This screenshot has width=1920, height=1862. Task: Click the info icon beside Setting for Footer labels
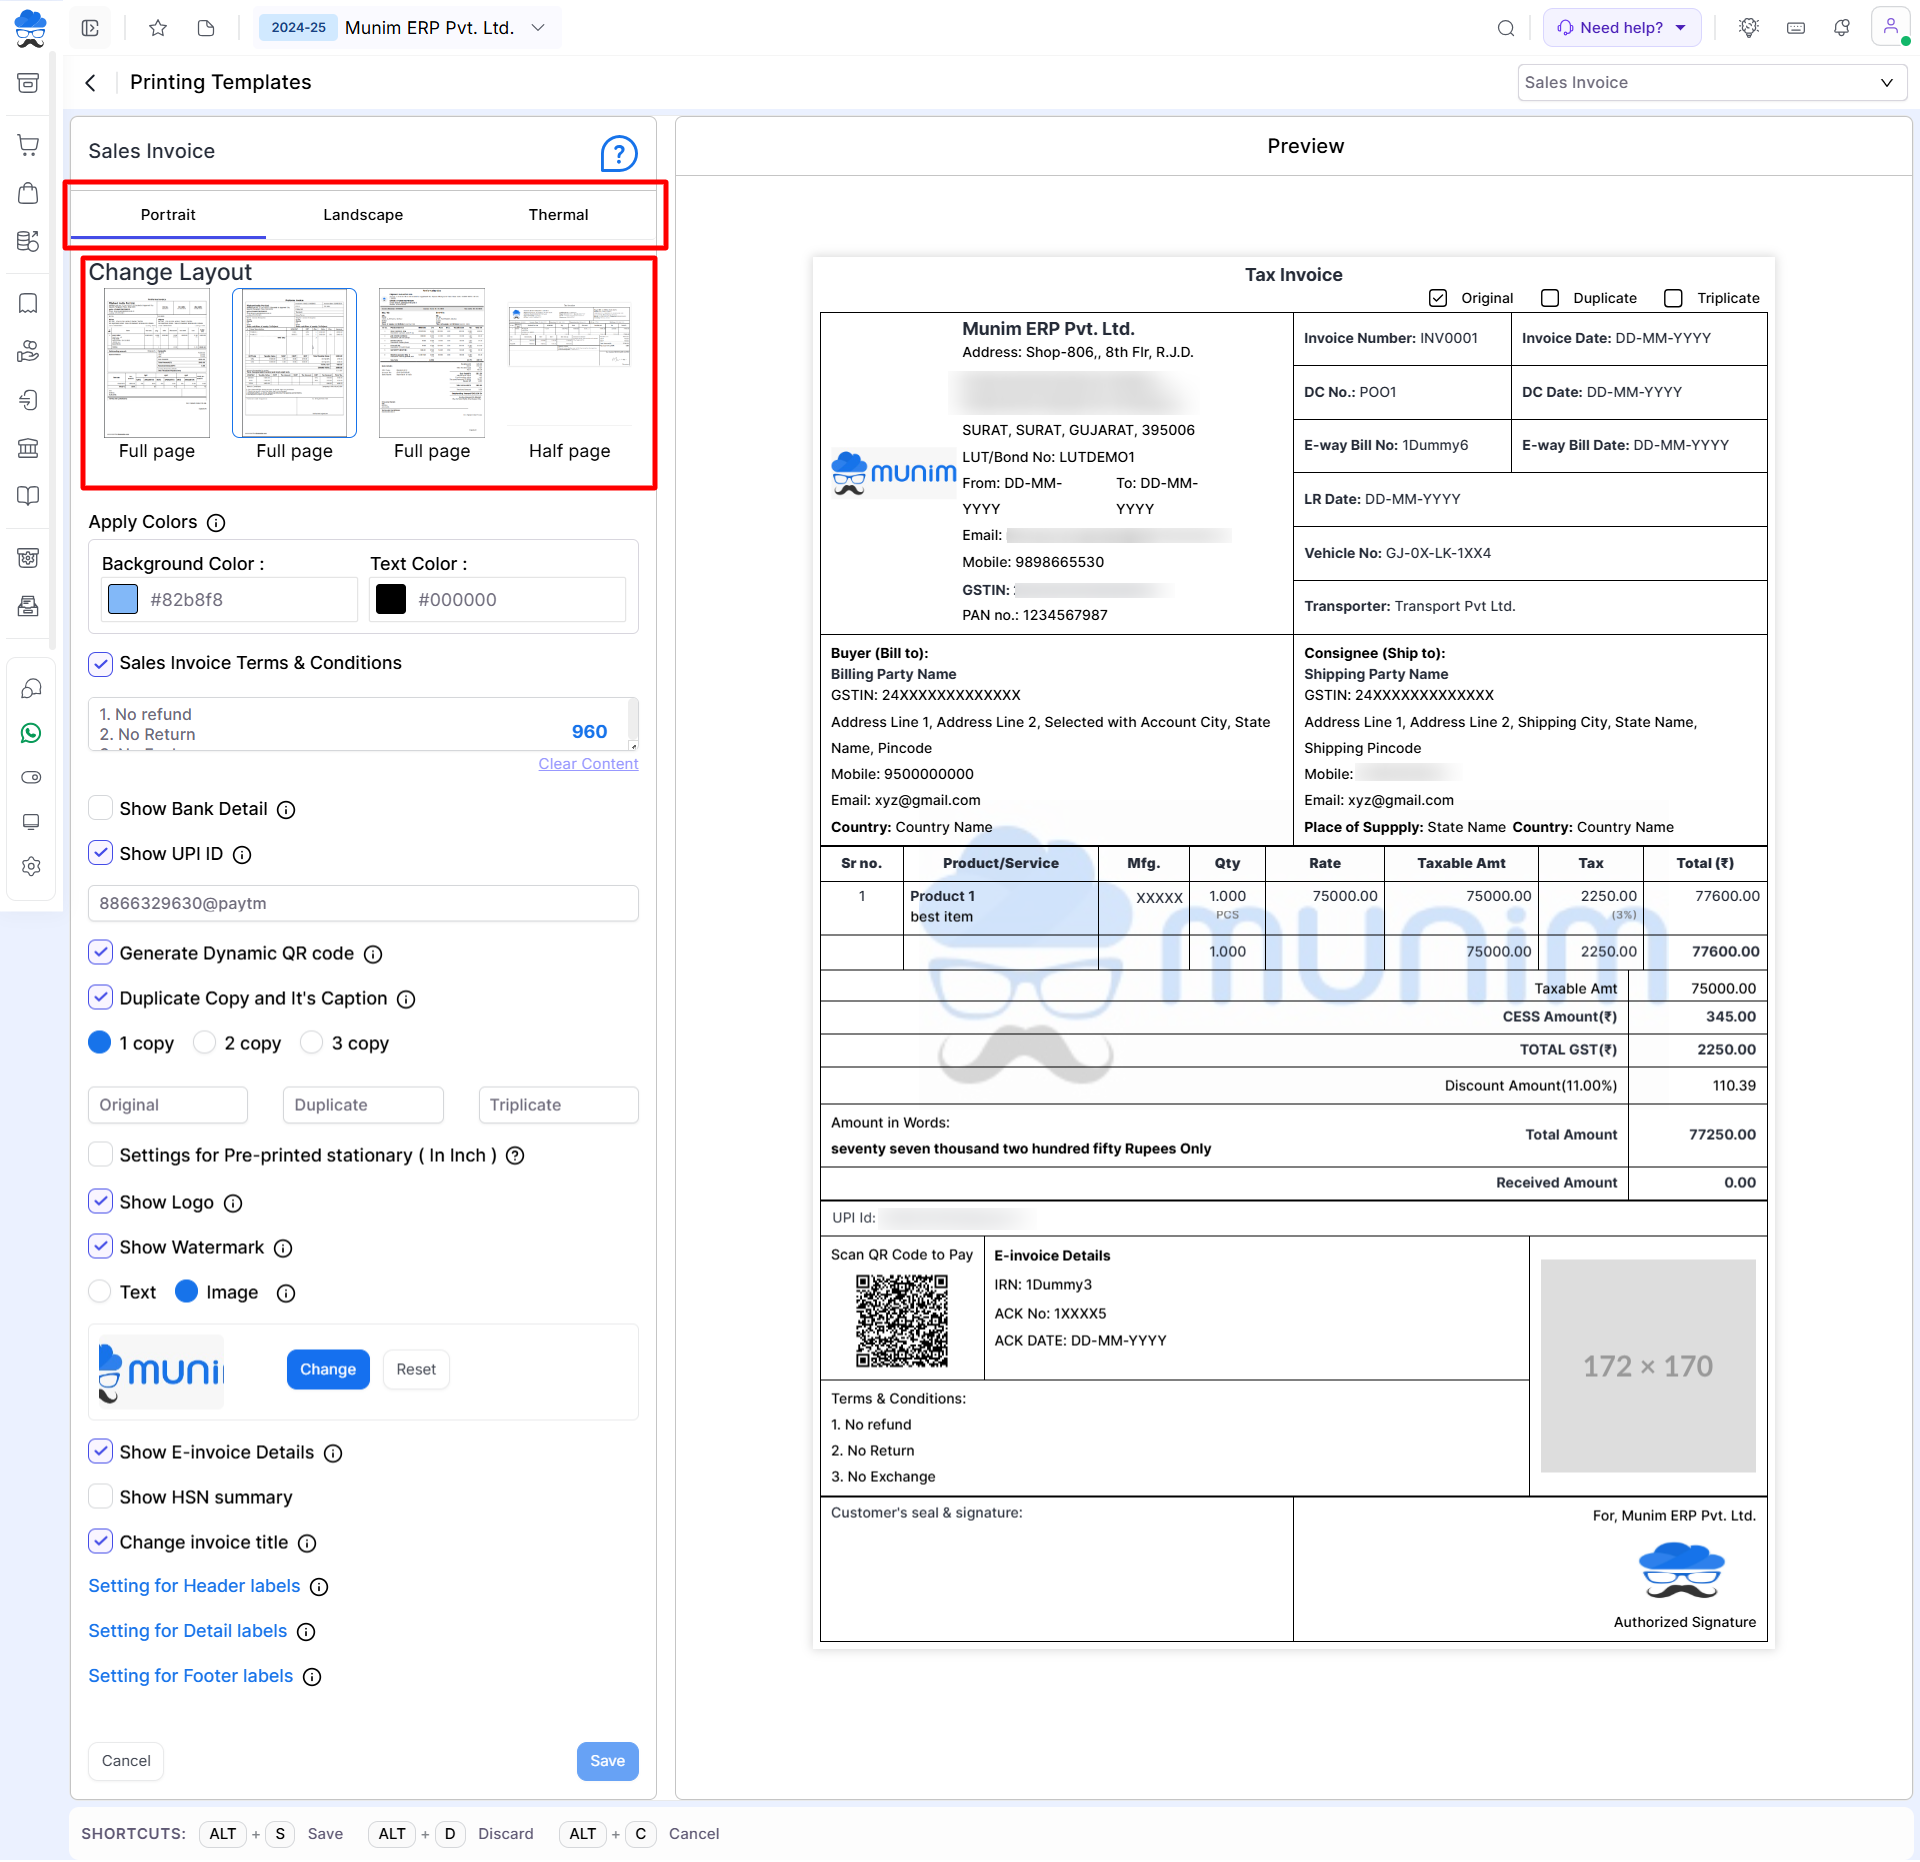312,1677
